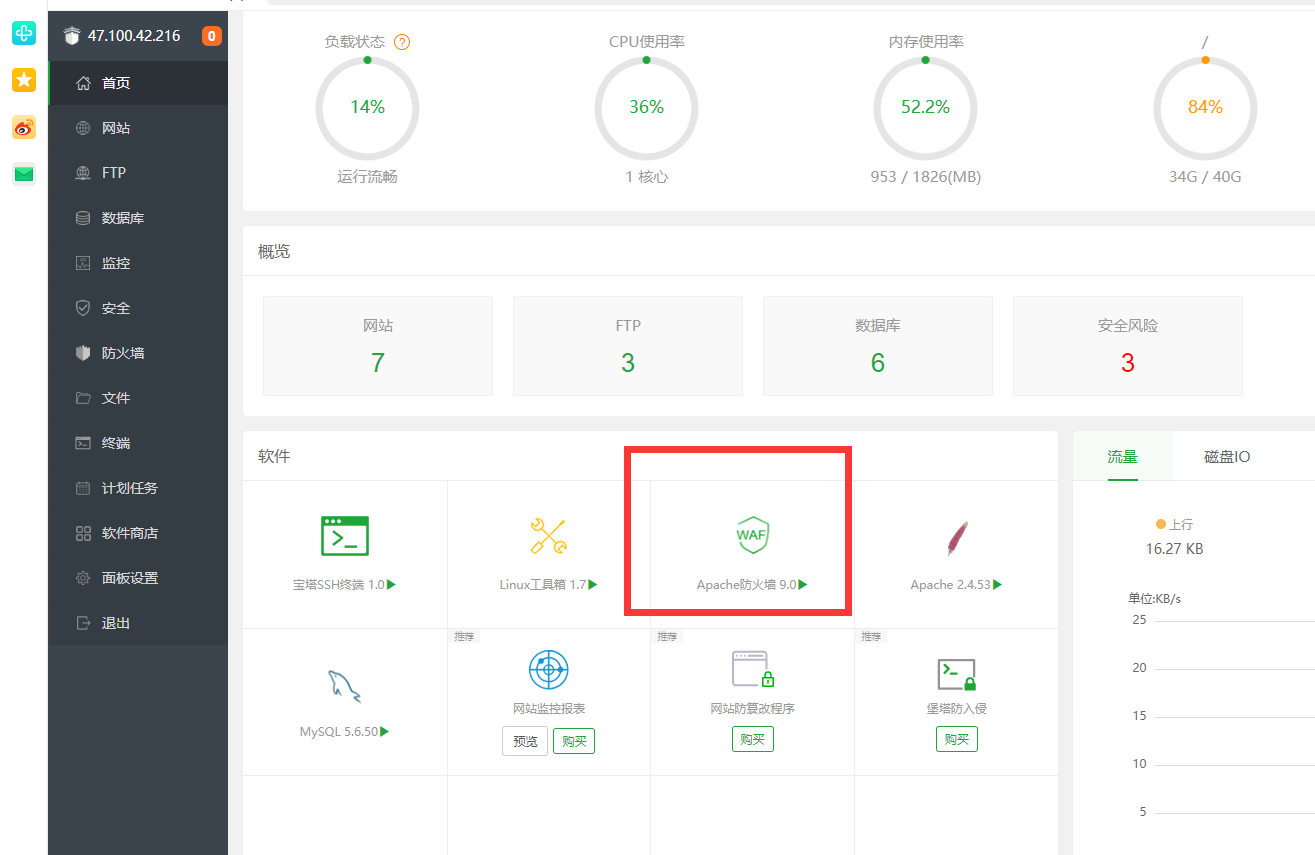Open the FTP overview card showing 3
This screenshot has height=855, width=1315.
[628, 346]
